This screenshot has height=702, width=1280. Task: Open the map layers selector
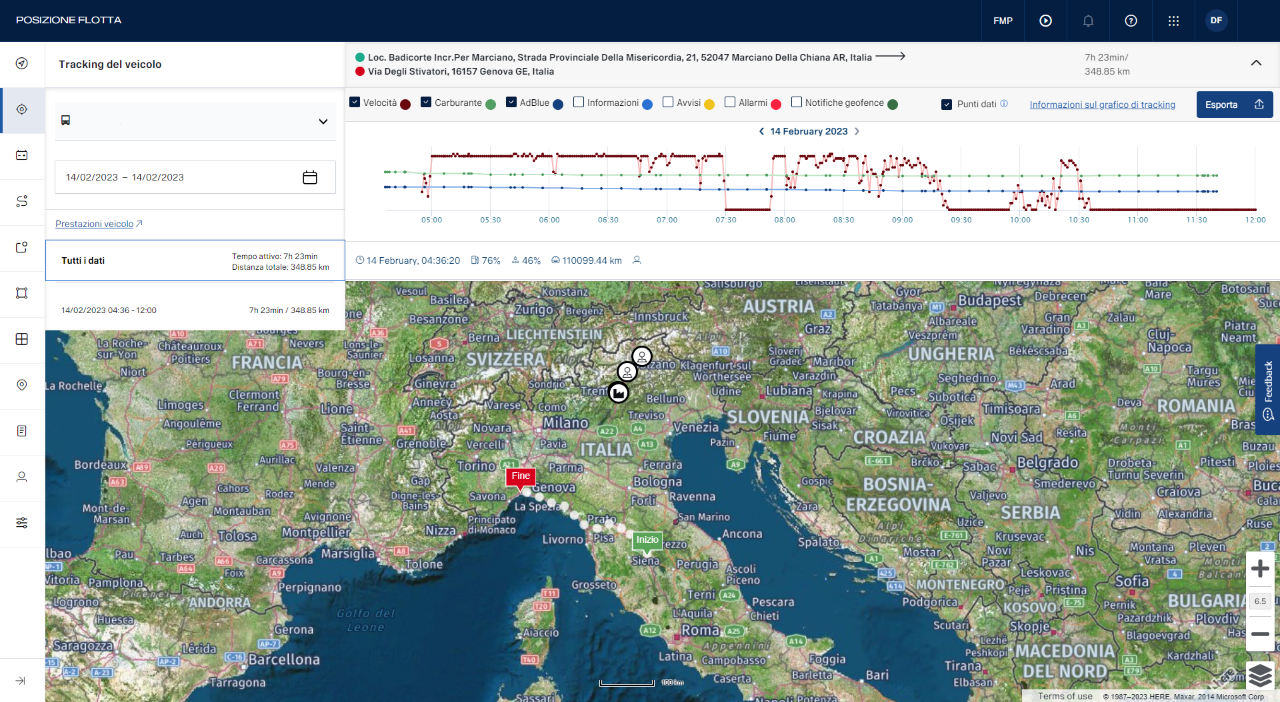click(1260, 675)
